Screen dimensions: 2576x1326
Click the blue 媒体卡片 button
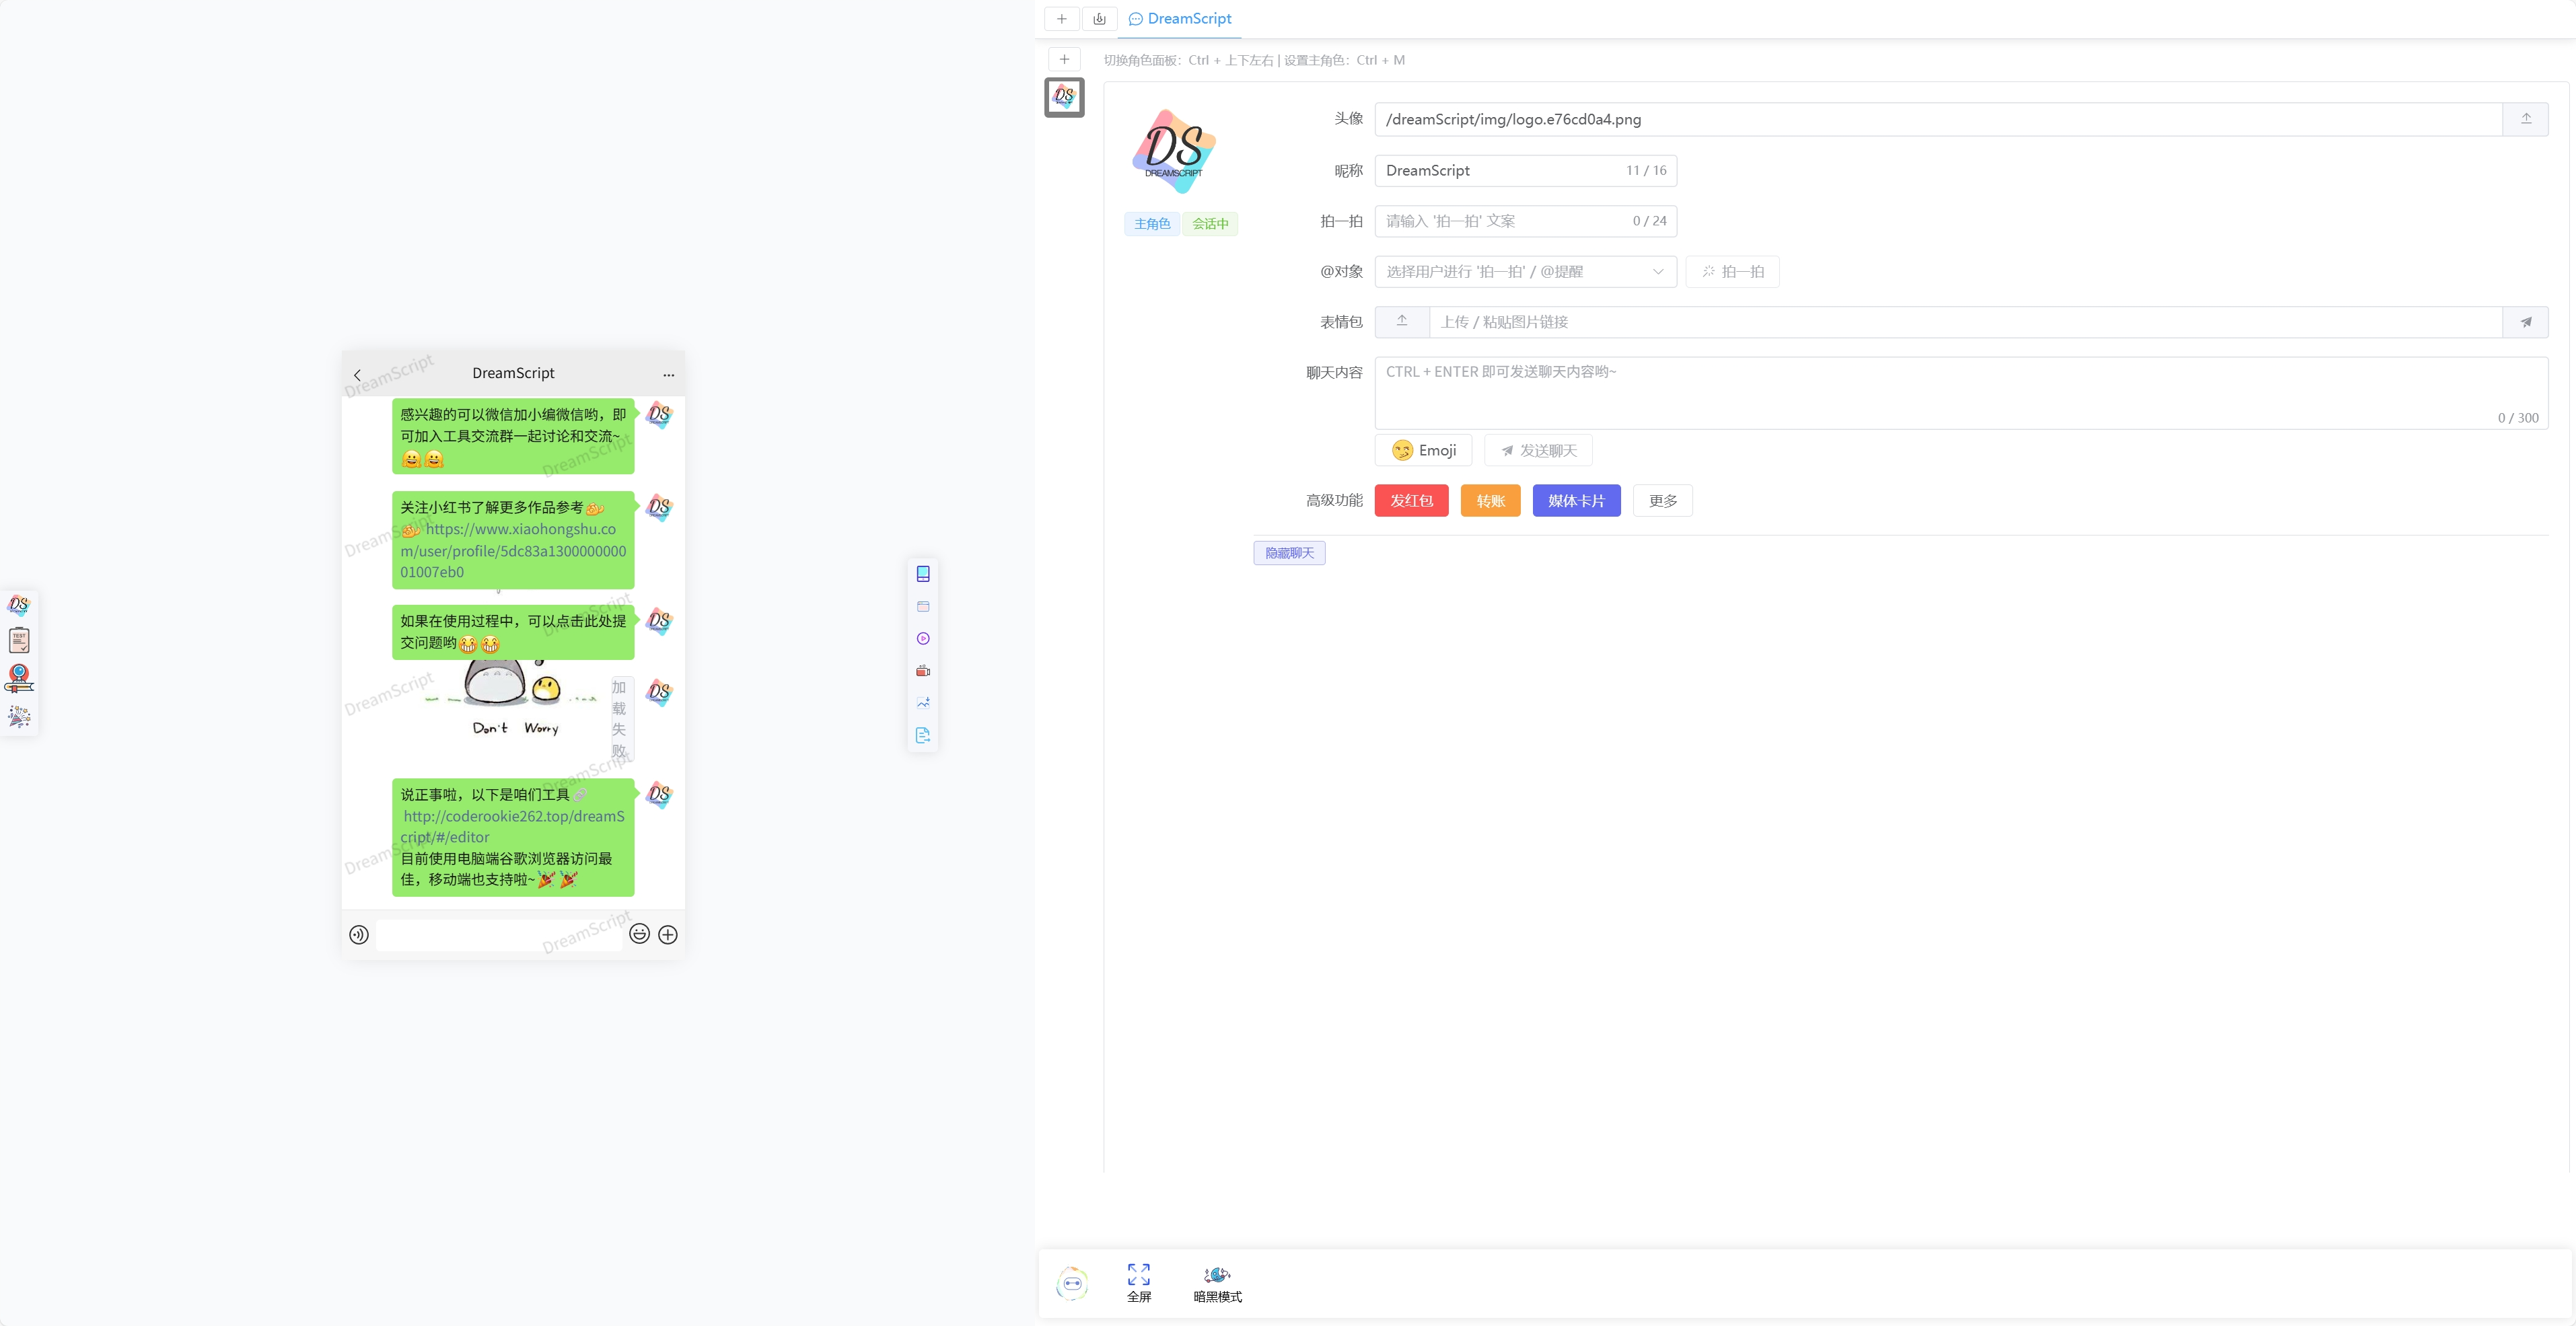[1576, 501]
